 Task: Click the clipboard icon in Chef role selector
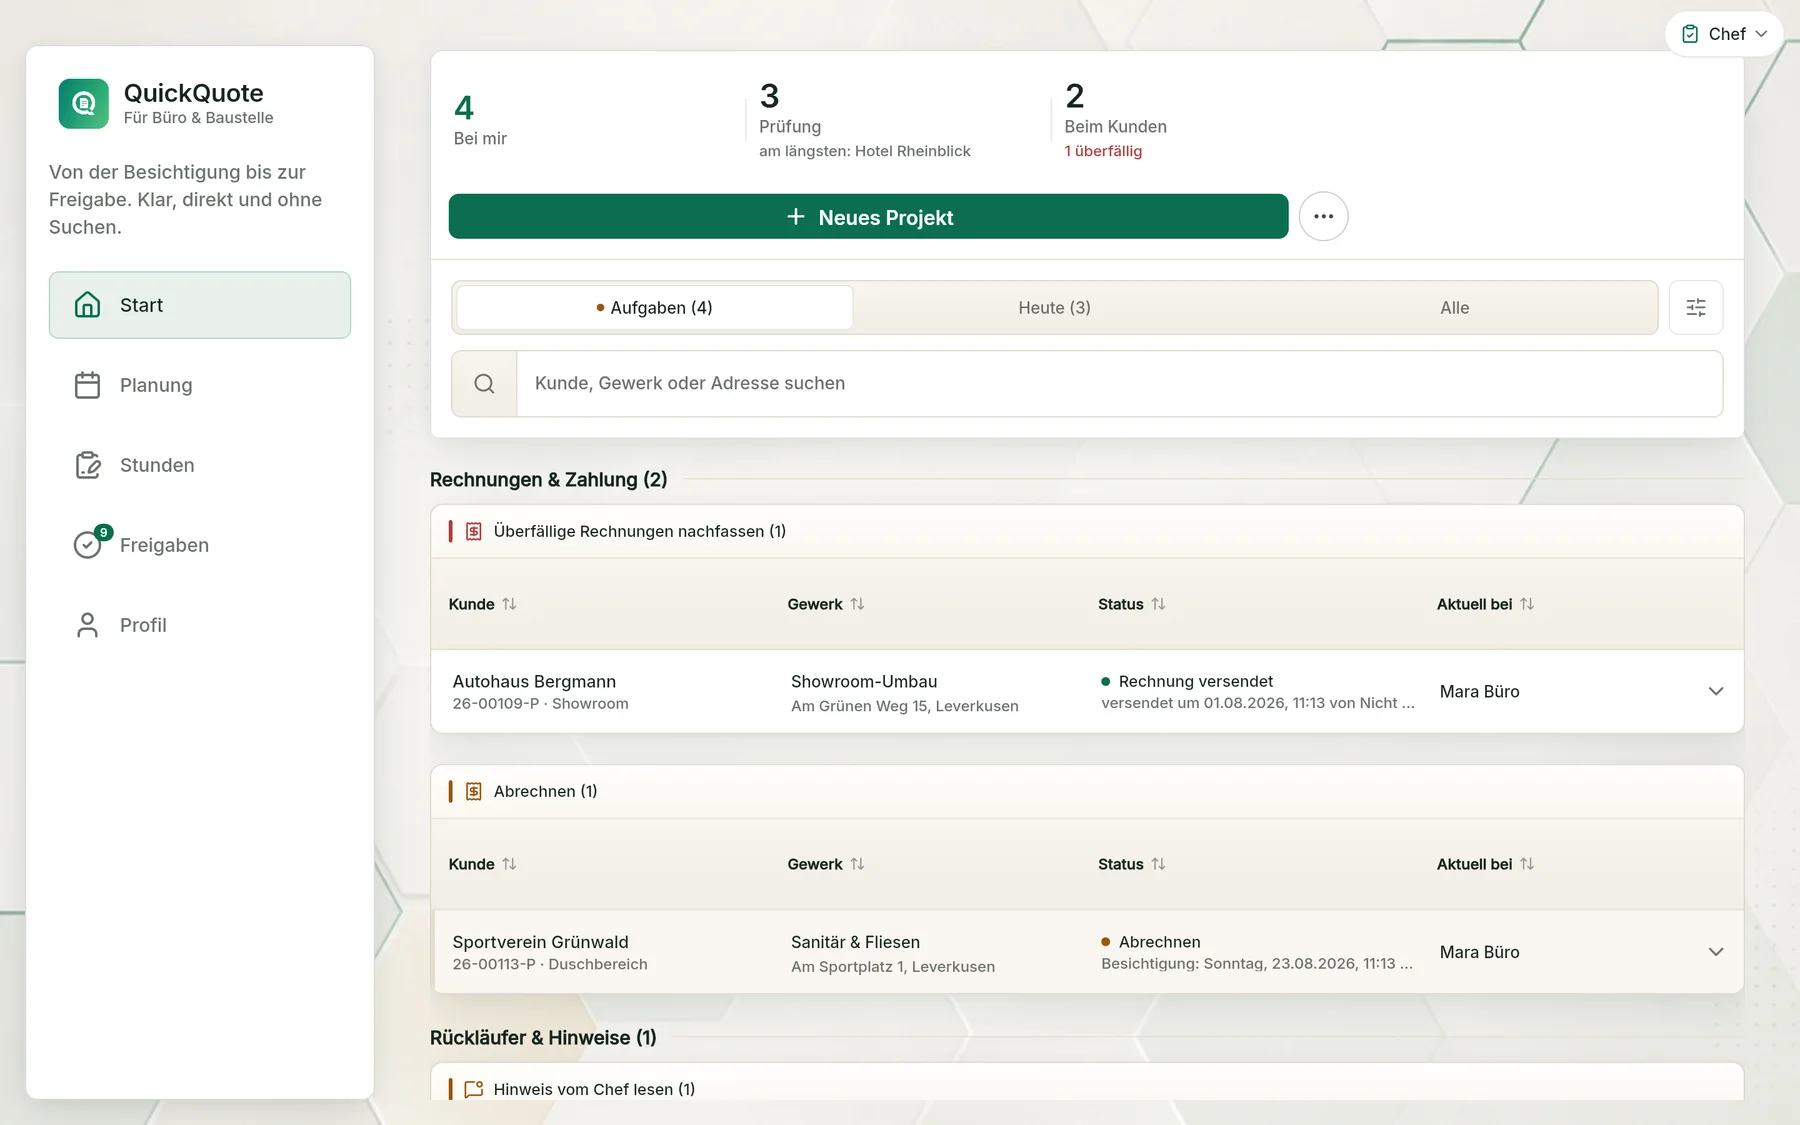coord(1690,34)
